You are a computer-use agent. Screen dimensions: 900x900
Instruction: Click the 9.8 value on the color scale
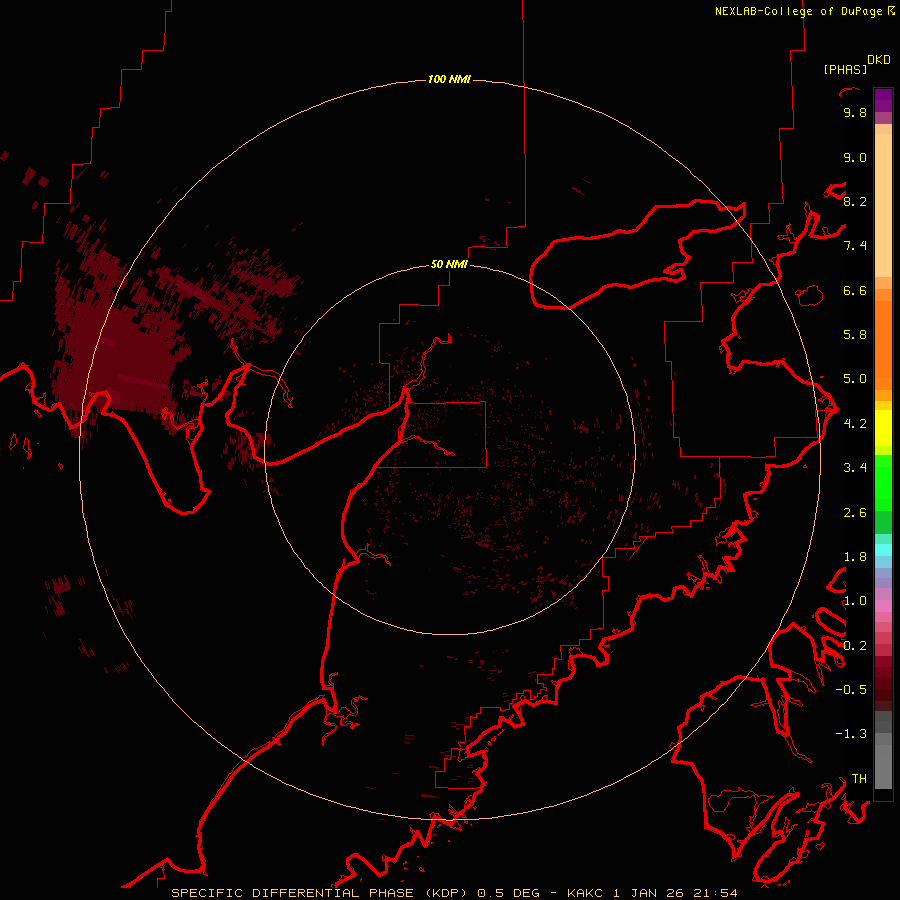[x=855, y=112]
